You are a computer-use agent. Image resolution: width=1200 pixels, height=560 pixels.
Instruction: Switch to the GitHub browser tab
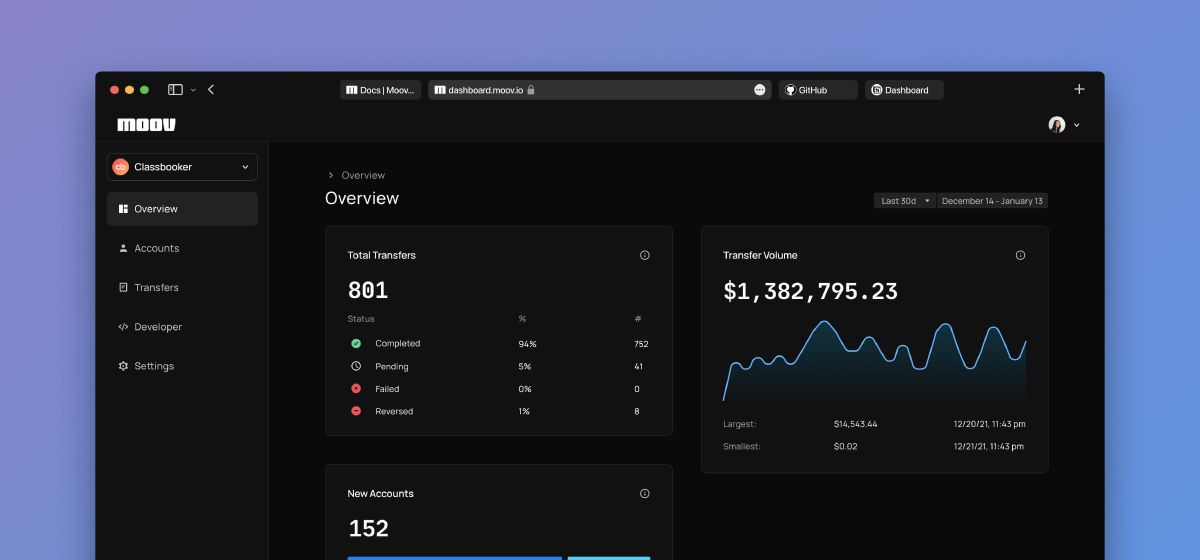pos(818,90)
